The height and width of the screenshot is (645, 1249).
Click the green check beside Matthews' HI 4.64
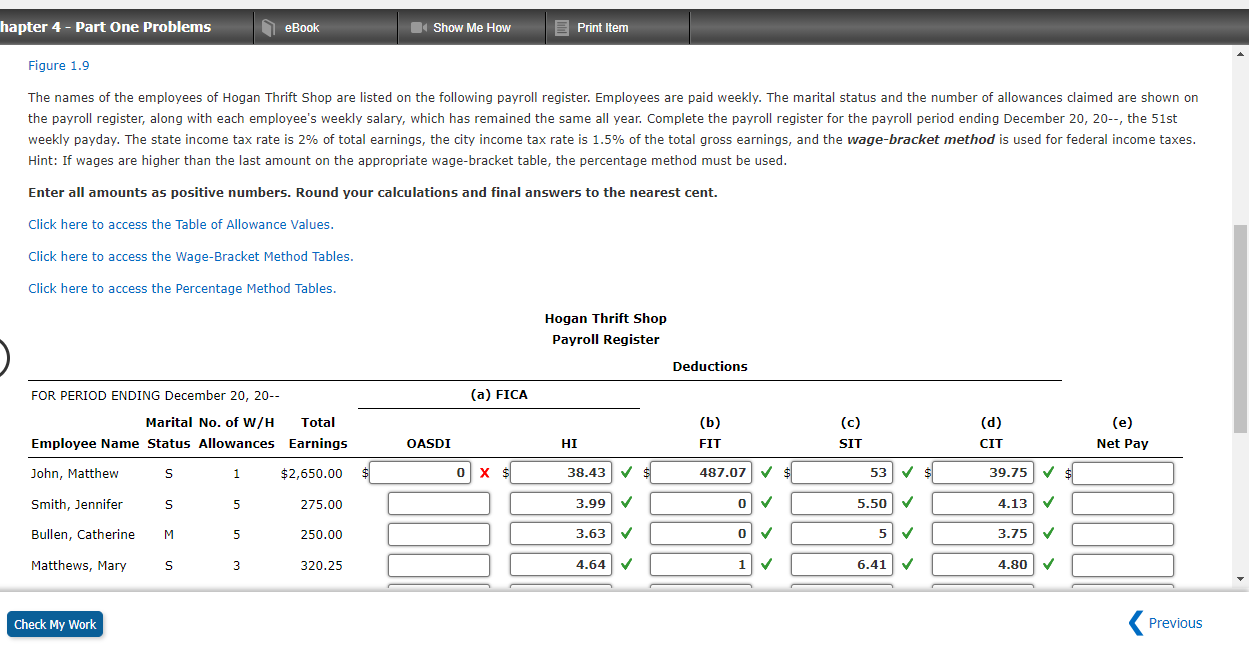click(626, 565)
